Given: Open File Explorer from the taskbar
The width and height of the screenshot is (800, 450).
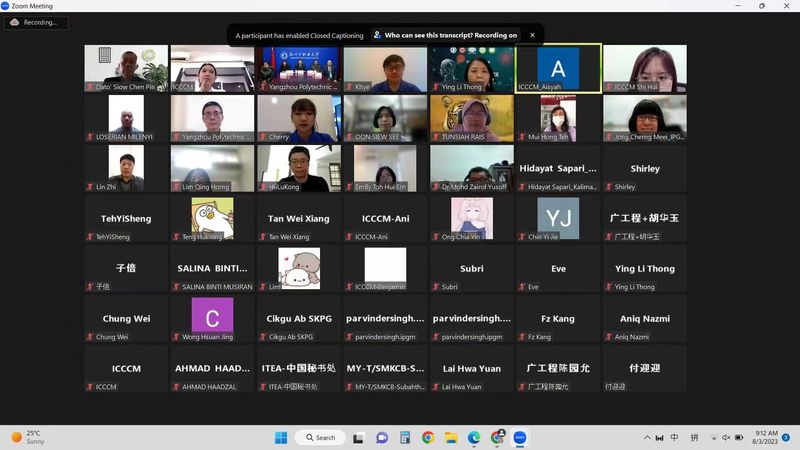Looking at the screenshot, I should pos(451,437).
